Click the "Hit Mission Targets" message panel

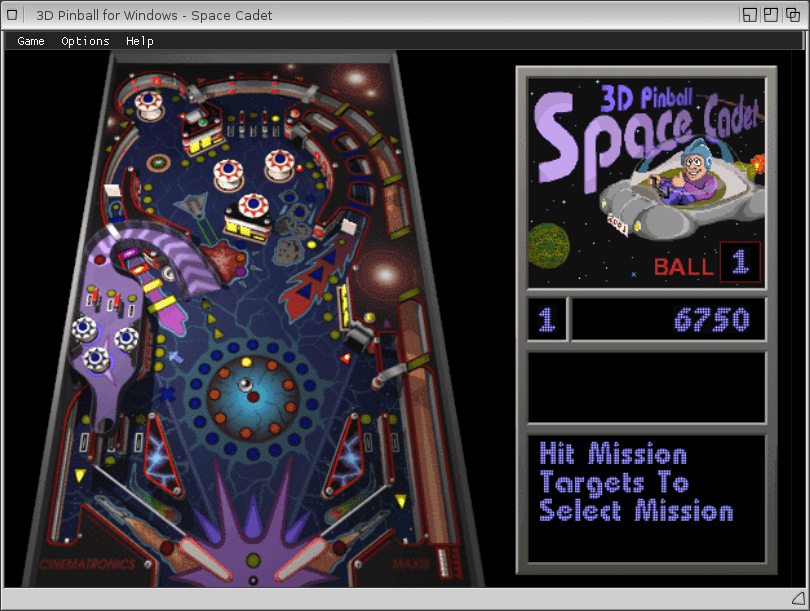pos(646,497)
